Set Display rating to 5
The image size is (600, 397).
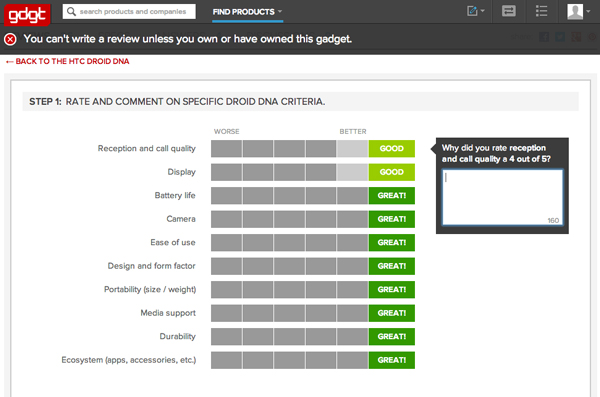point(352,172)
